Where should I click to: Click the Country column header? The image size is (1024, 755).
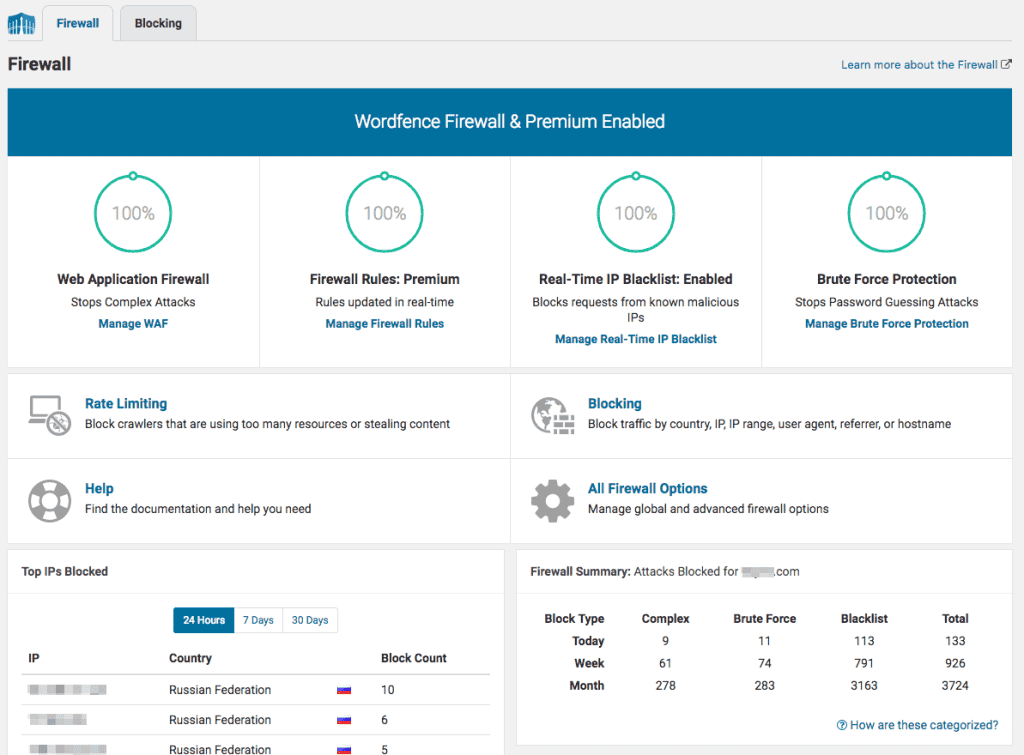click(x=190, y=658)
